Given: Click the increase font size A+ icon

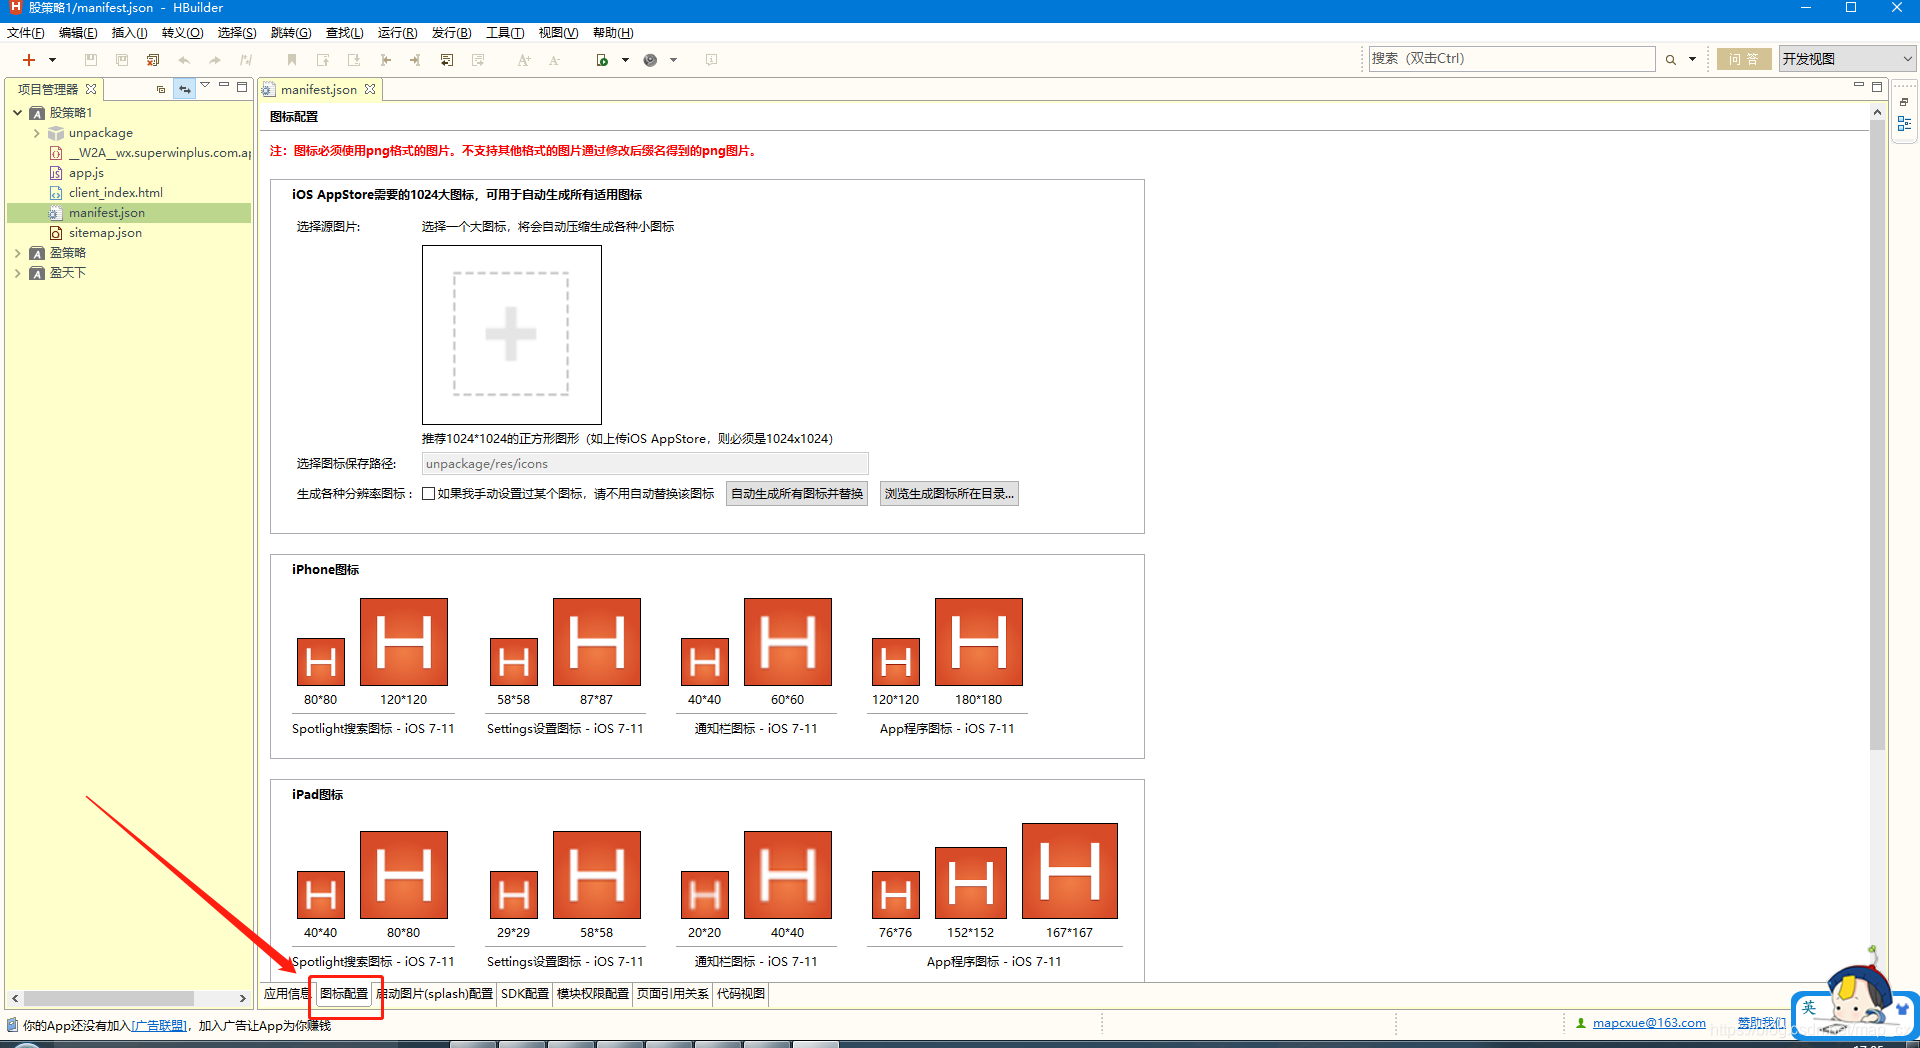Looking at the screenshot, I should click(524, 60).
